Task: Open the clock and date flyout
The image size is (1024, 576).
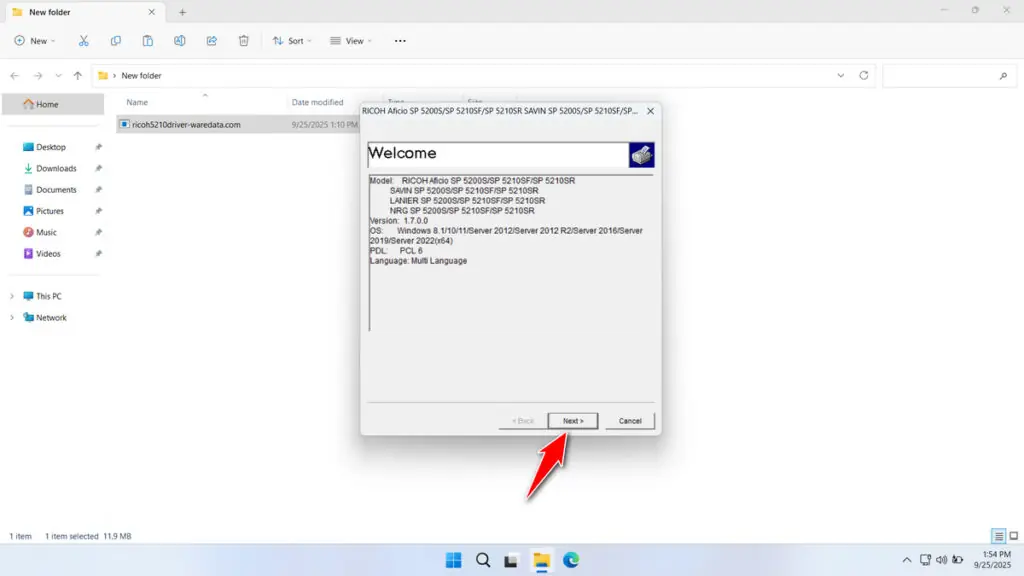Action: click(x=993, y=560)
